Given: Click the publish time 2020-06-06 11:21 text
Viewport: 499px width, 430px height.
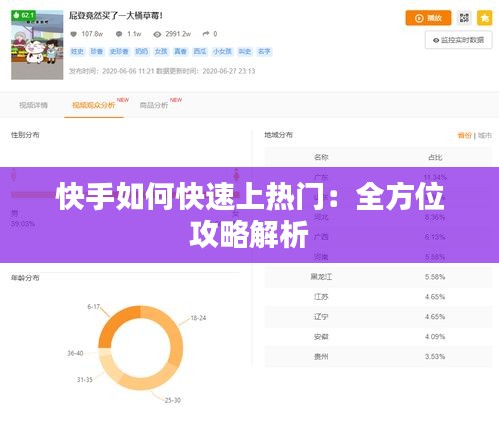Looking at the screenshot, I should (x=128, y=71).
